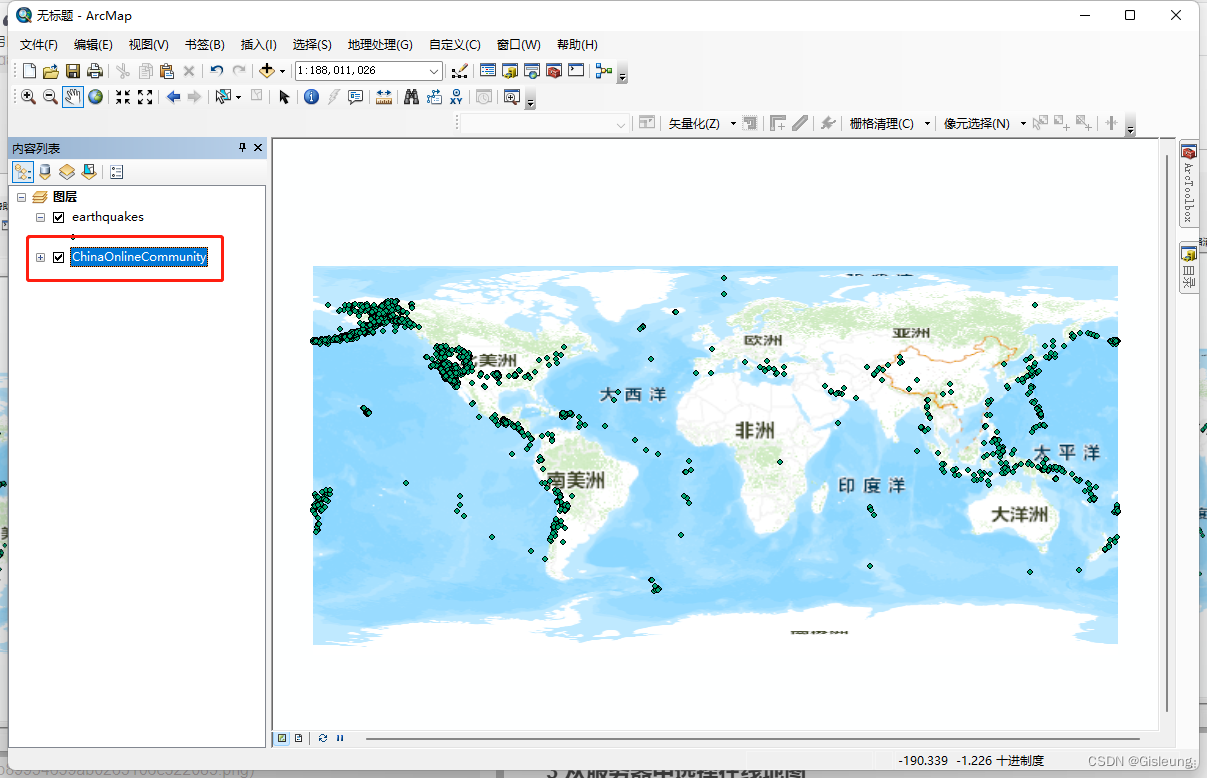The height and width of the screenshot is (778, 1207).
Task: Switch to Data View at map bottom
Action: click(x=282, y=738)
